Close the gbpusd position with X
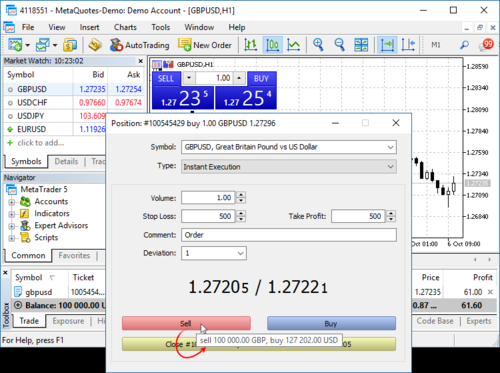Screen dimensions: 500x373 pos(490,292)
